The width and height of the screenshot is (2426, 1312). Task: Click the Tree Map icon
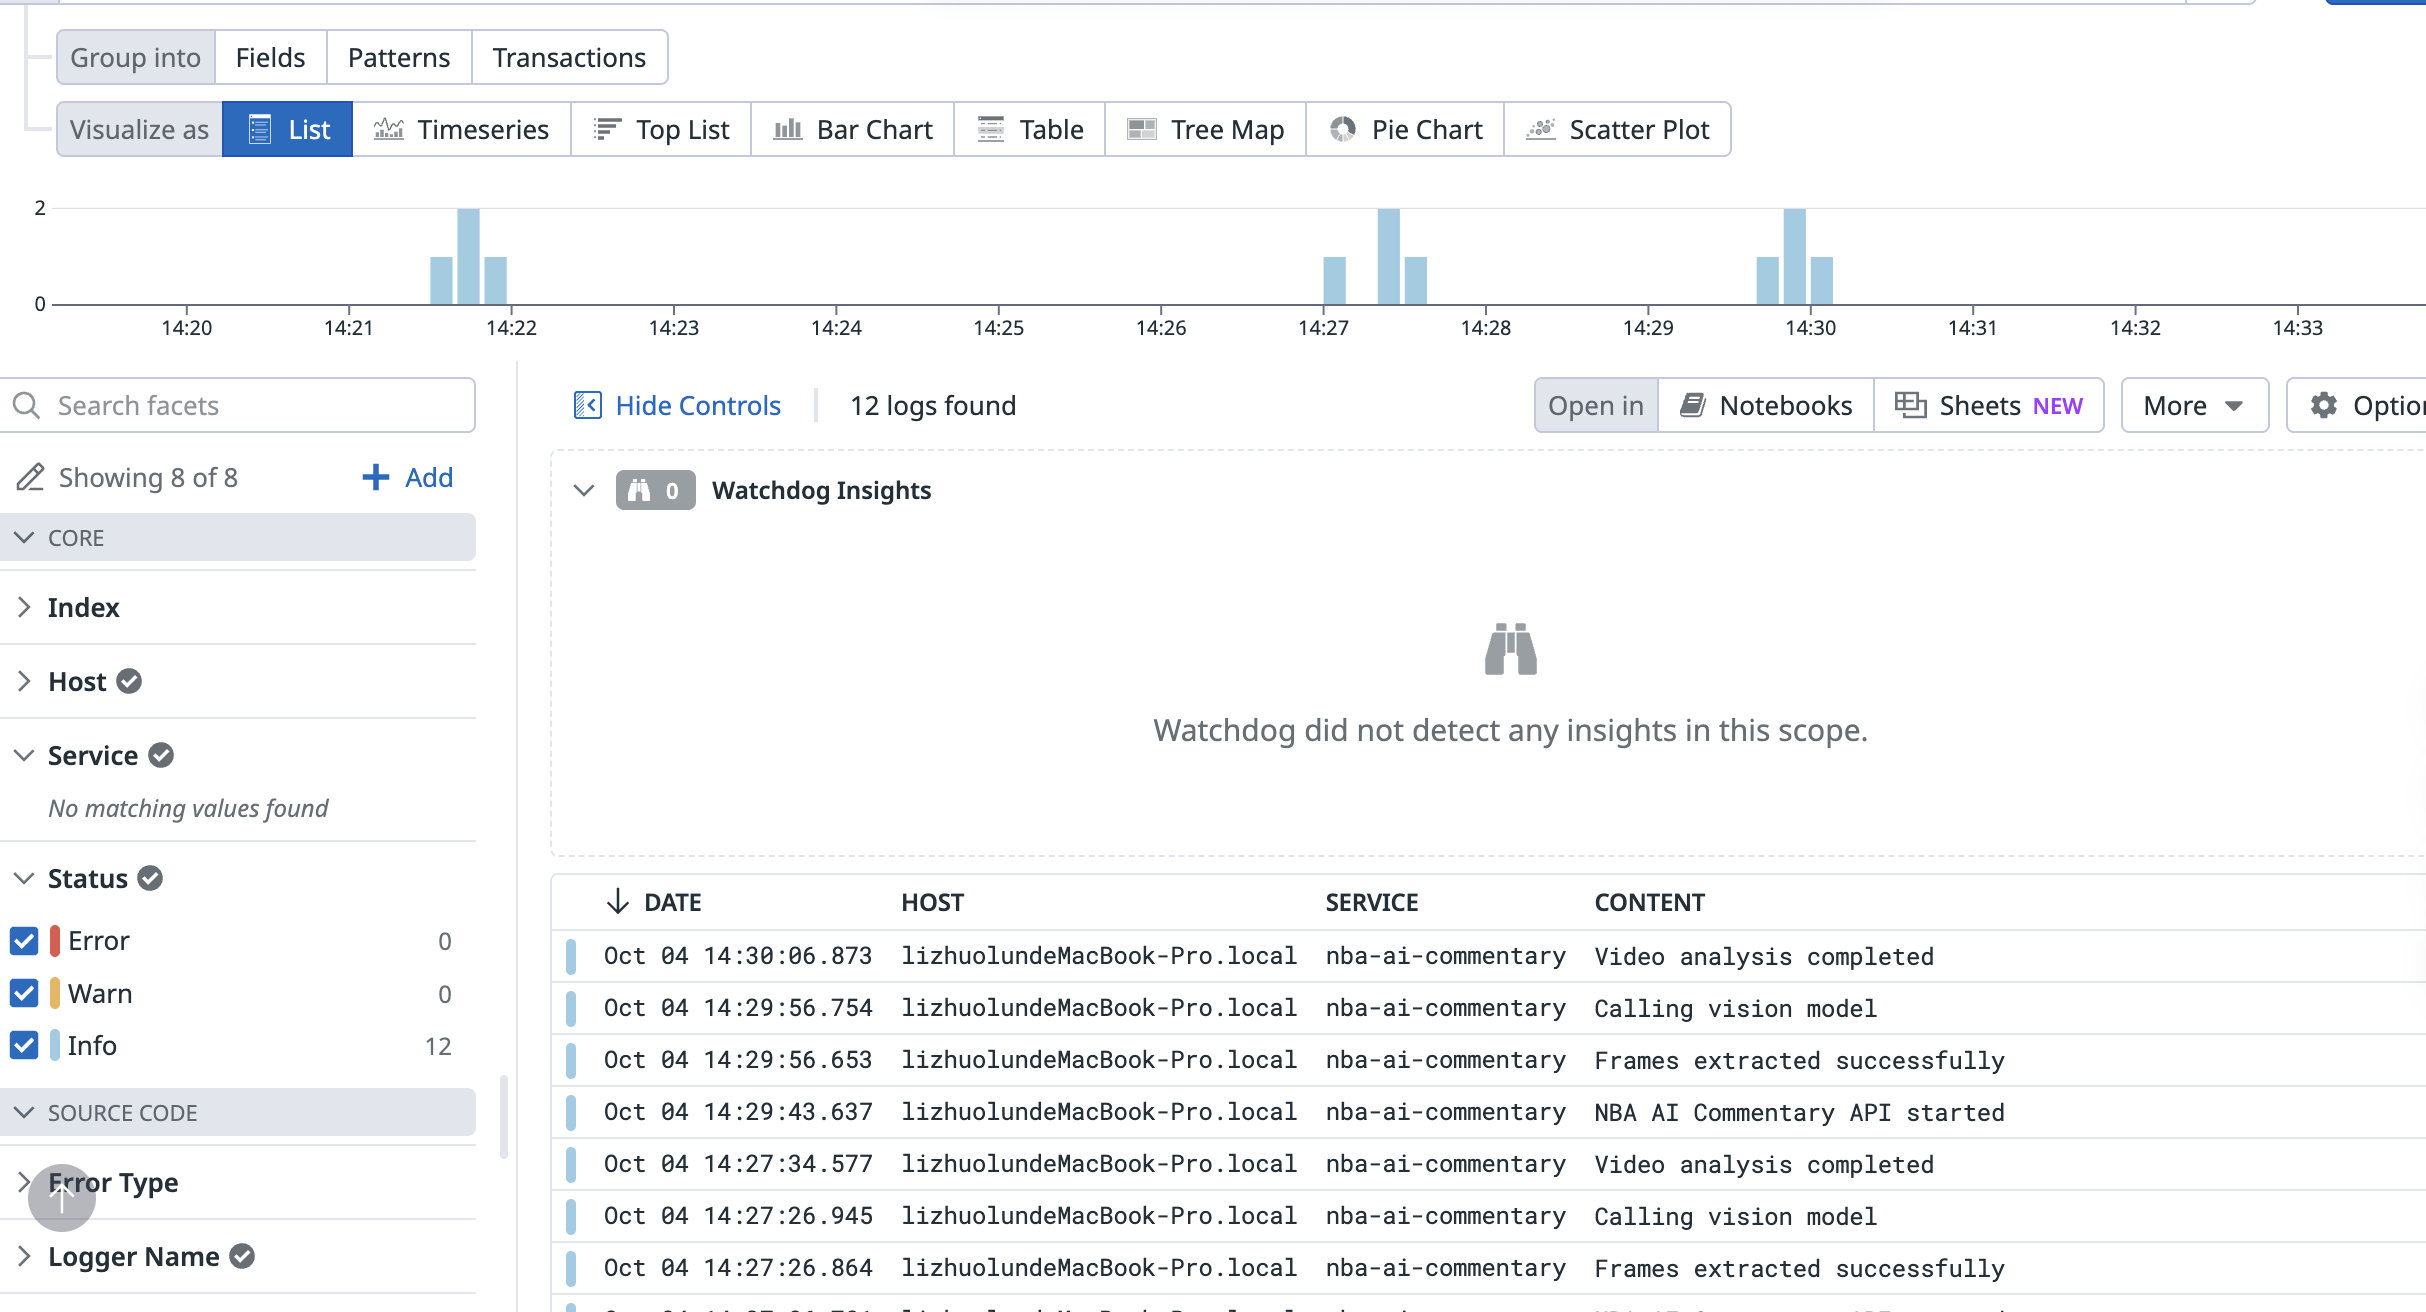1141,129
